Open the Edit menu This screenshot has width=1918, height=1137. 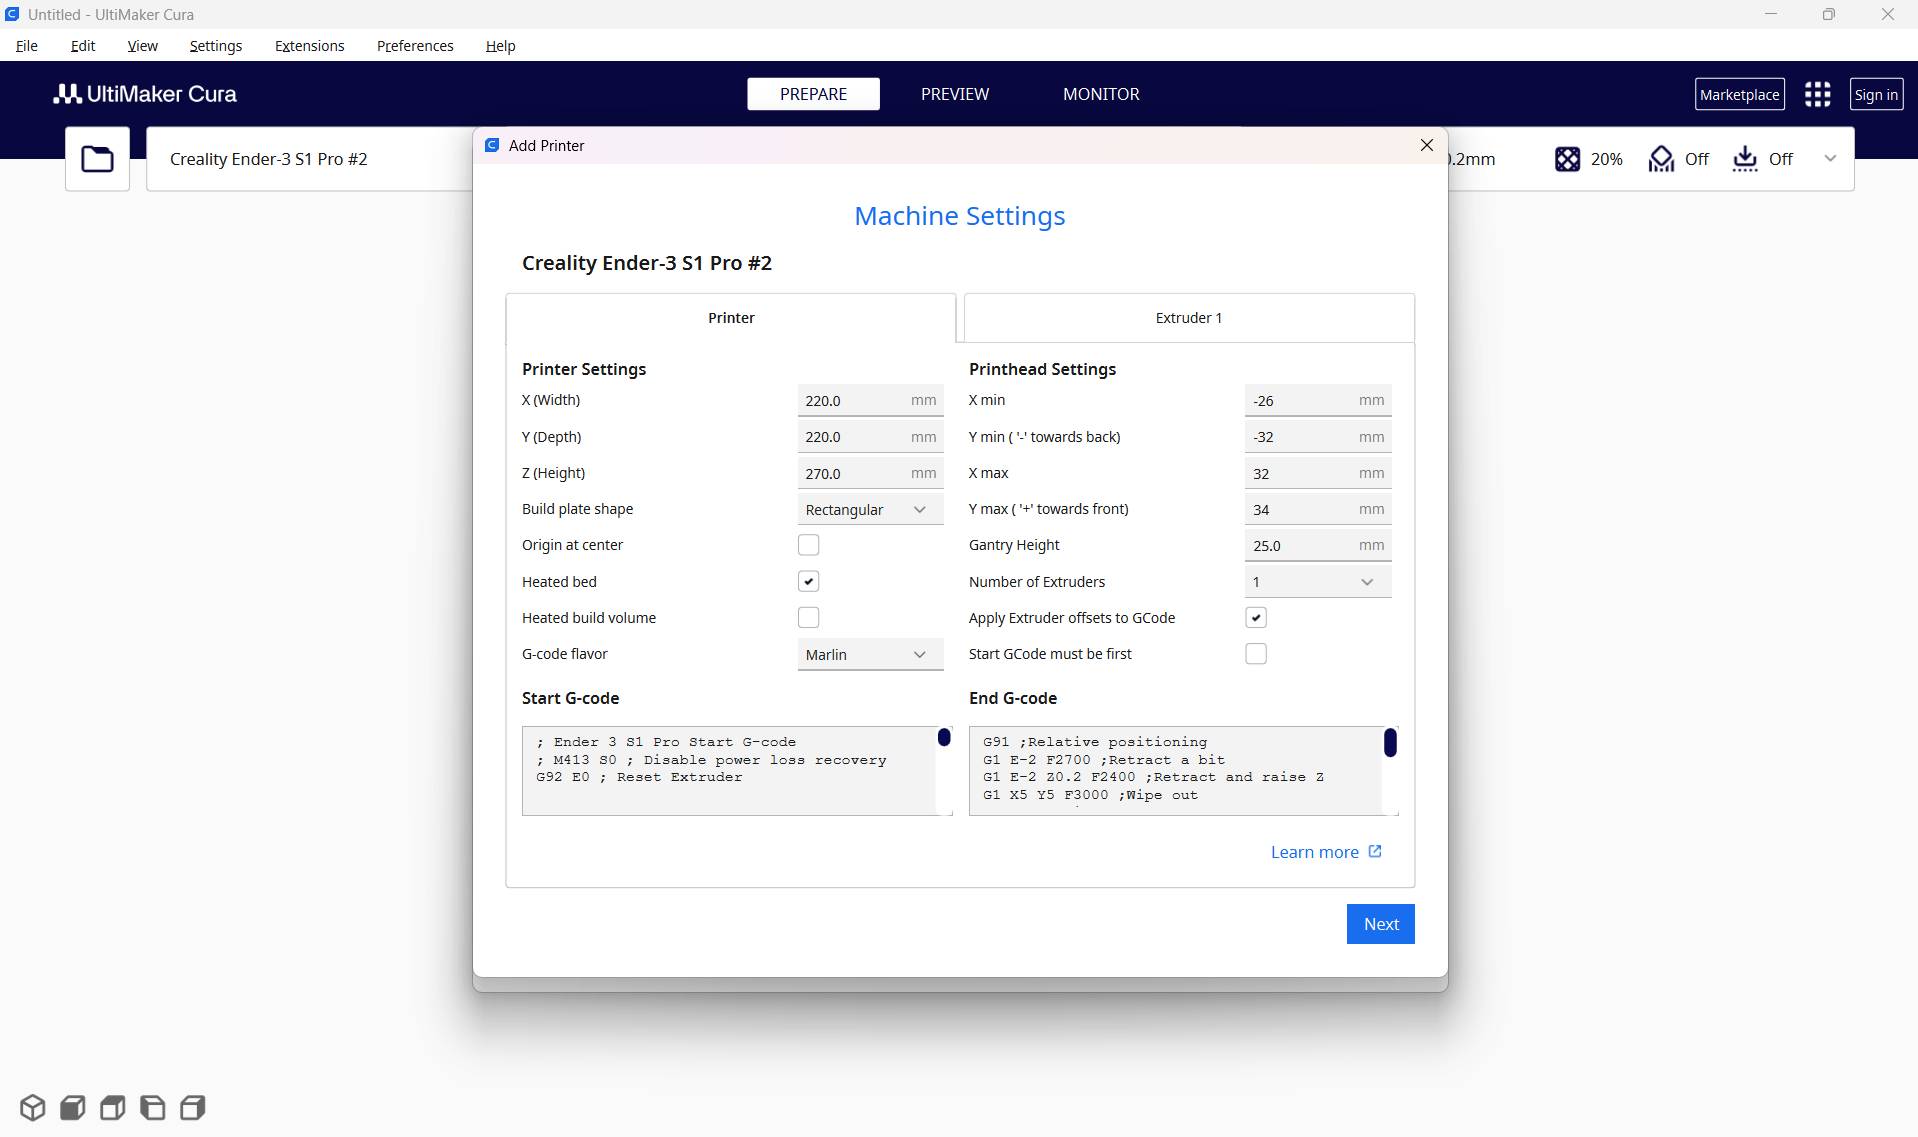point(83,46)
